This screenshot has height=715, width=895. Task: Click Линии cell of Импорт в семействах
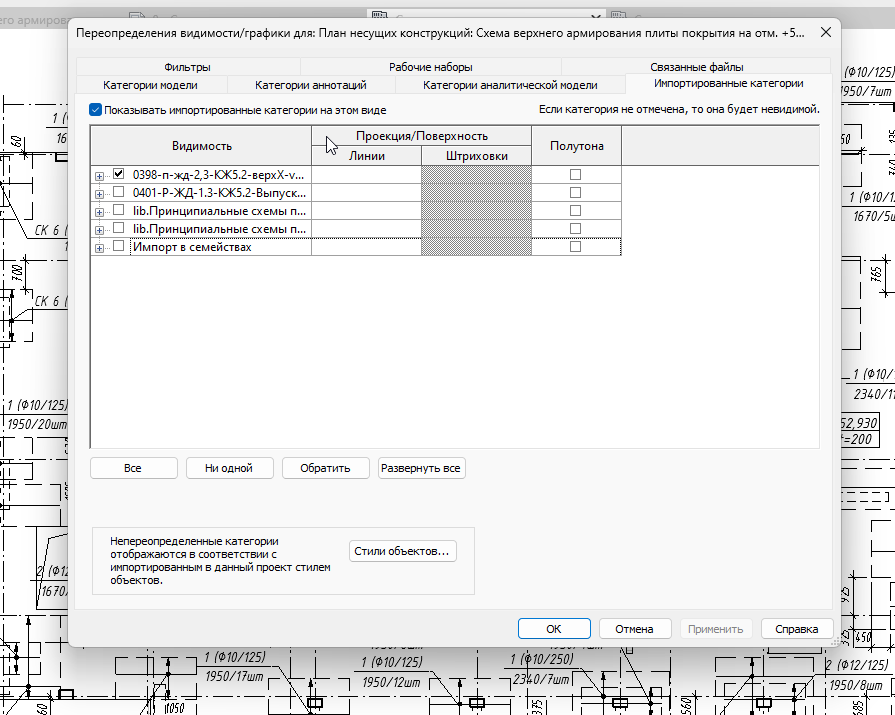(366, 247)
